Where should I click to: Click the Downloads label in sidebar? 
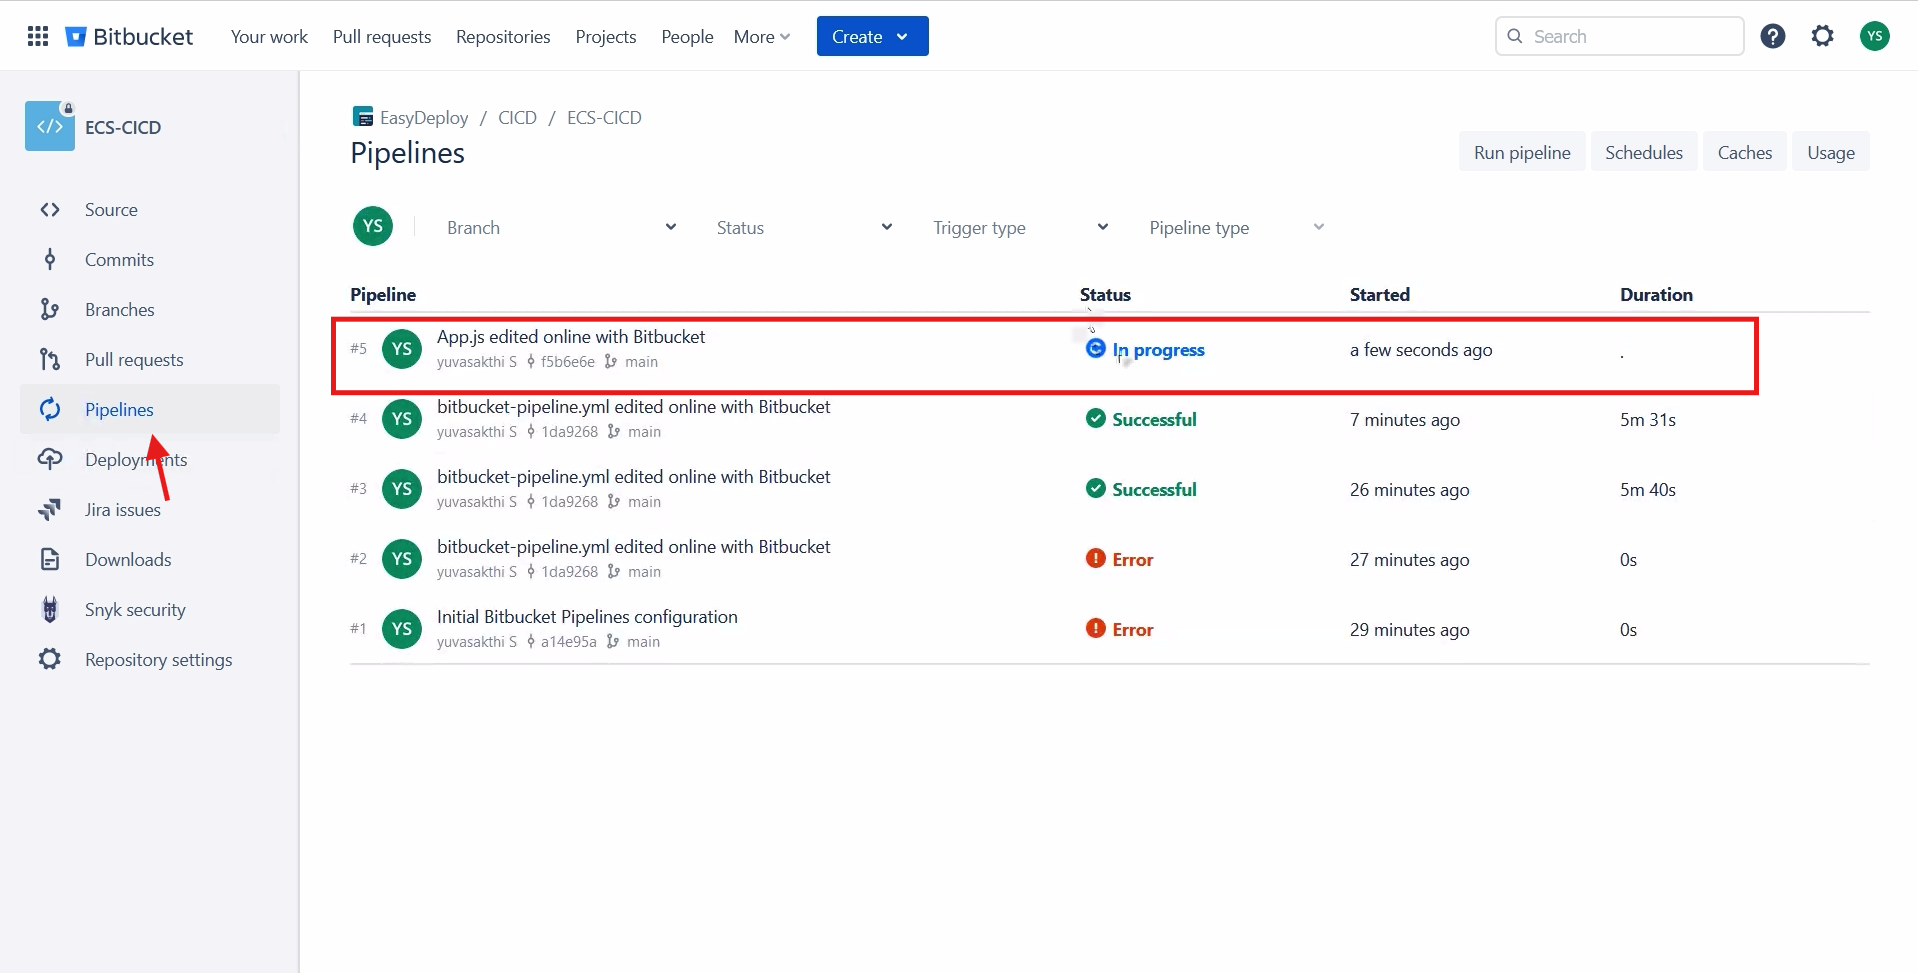[x=128, y=560]
